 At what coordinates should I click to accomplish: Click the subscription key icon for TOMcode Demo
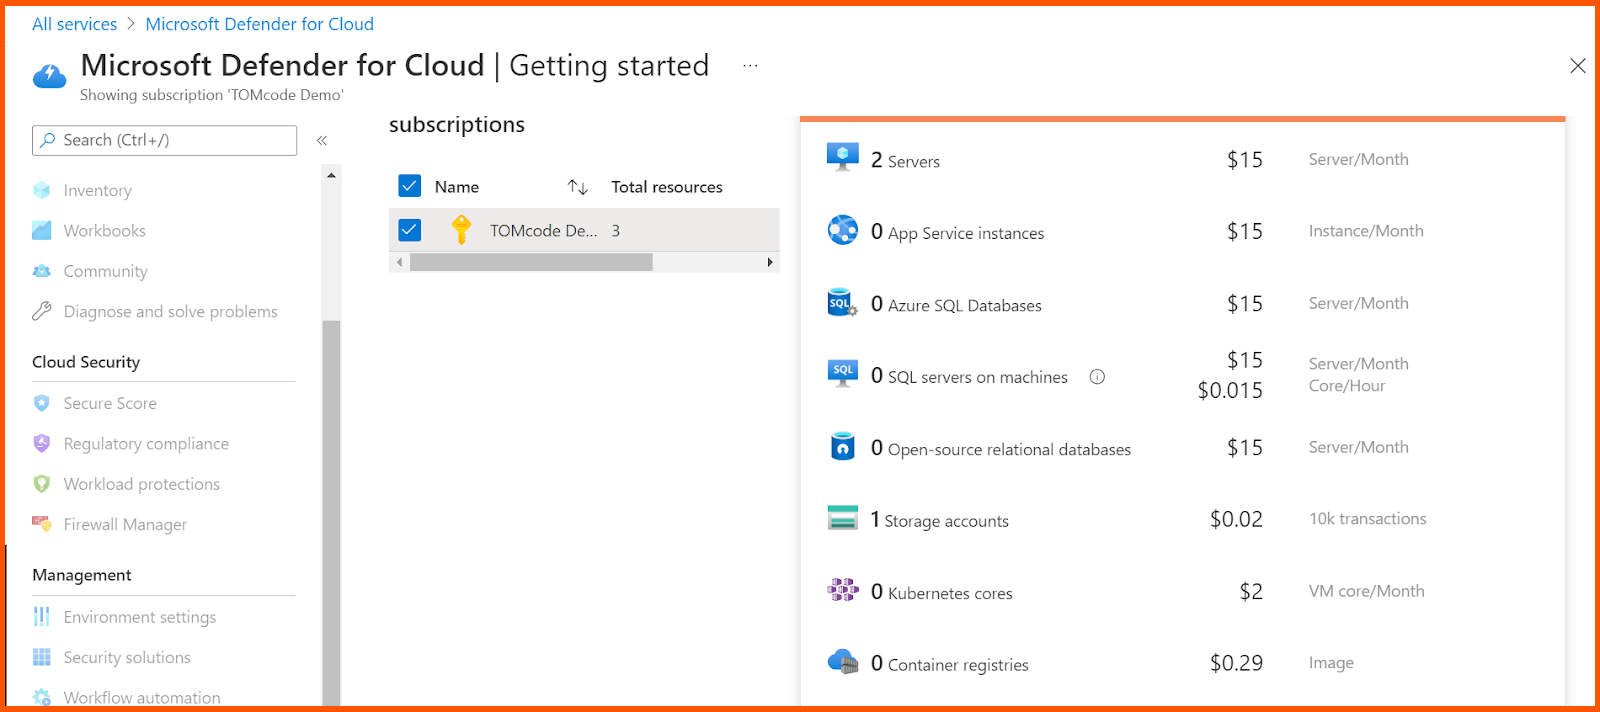[461, 230]
